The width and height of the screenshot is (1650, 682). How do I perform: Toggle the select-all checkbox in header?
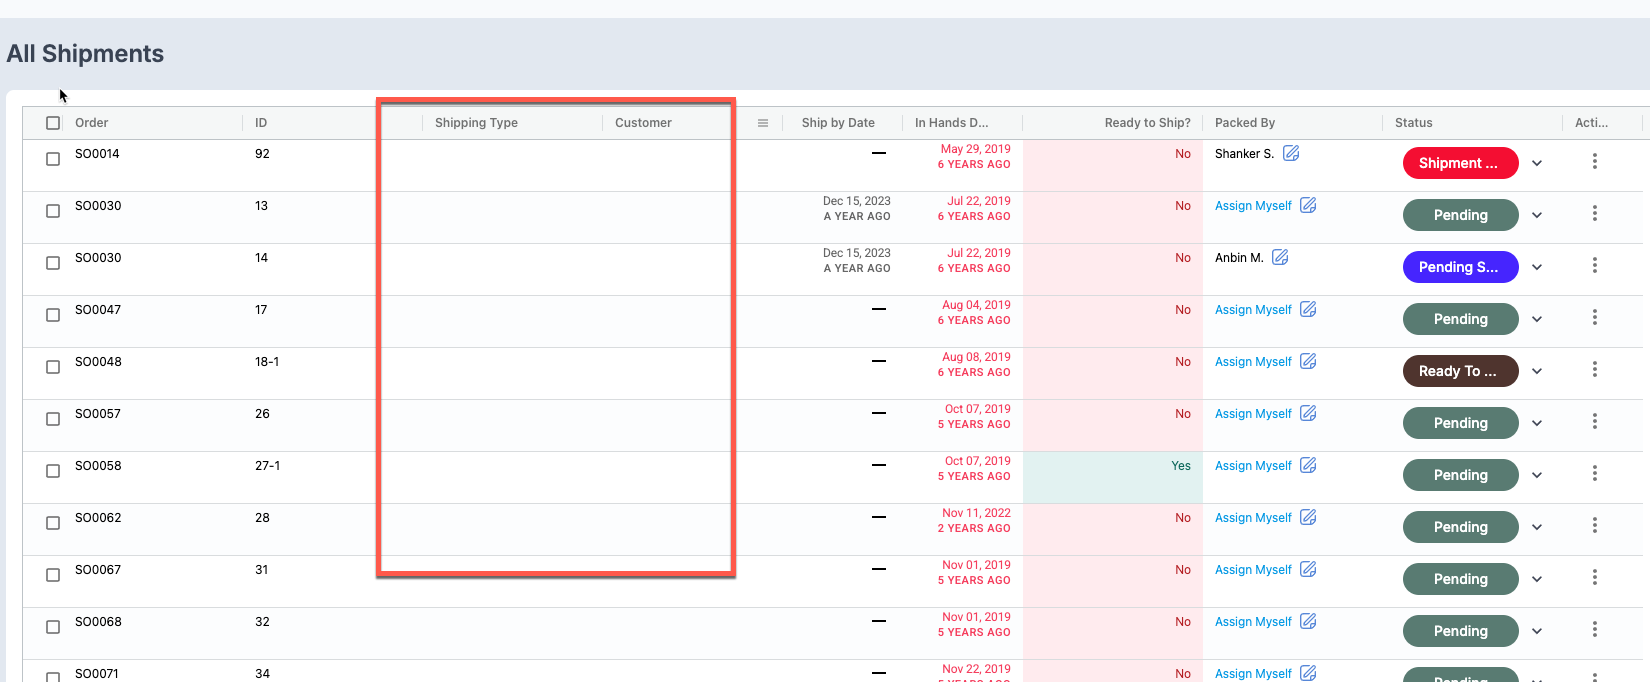coord(53,123)
